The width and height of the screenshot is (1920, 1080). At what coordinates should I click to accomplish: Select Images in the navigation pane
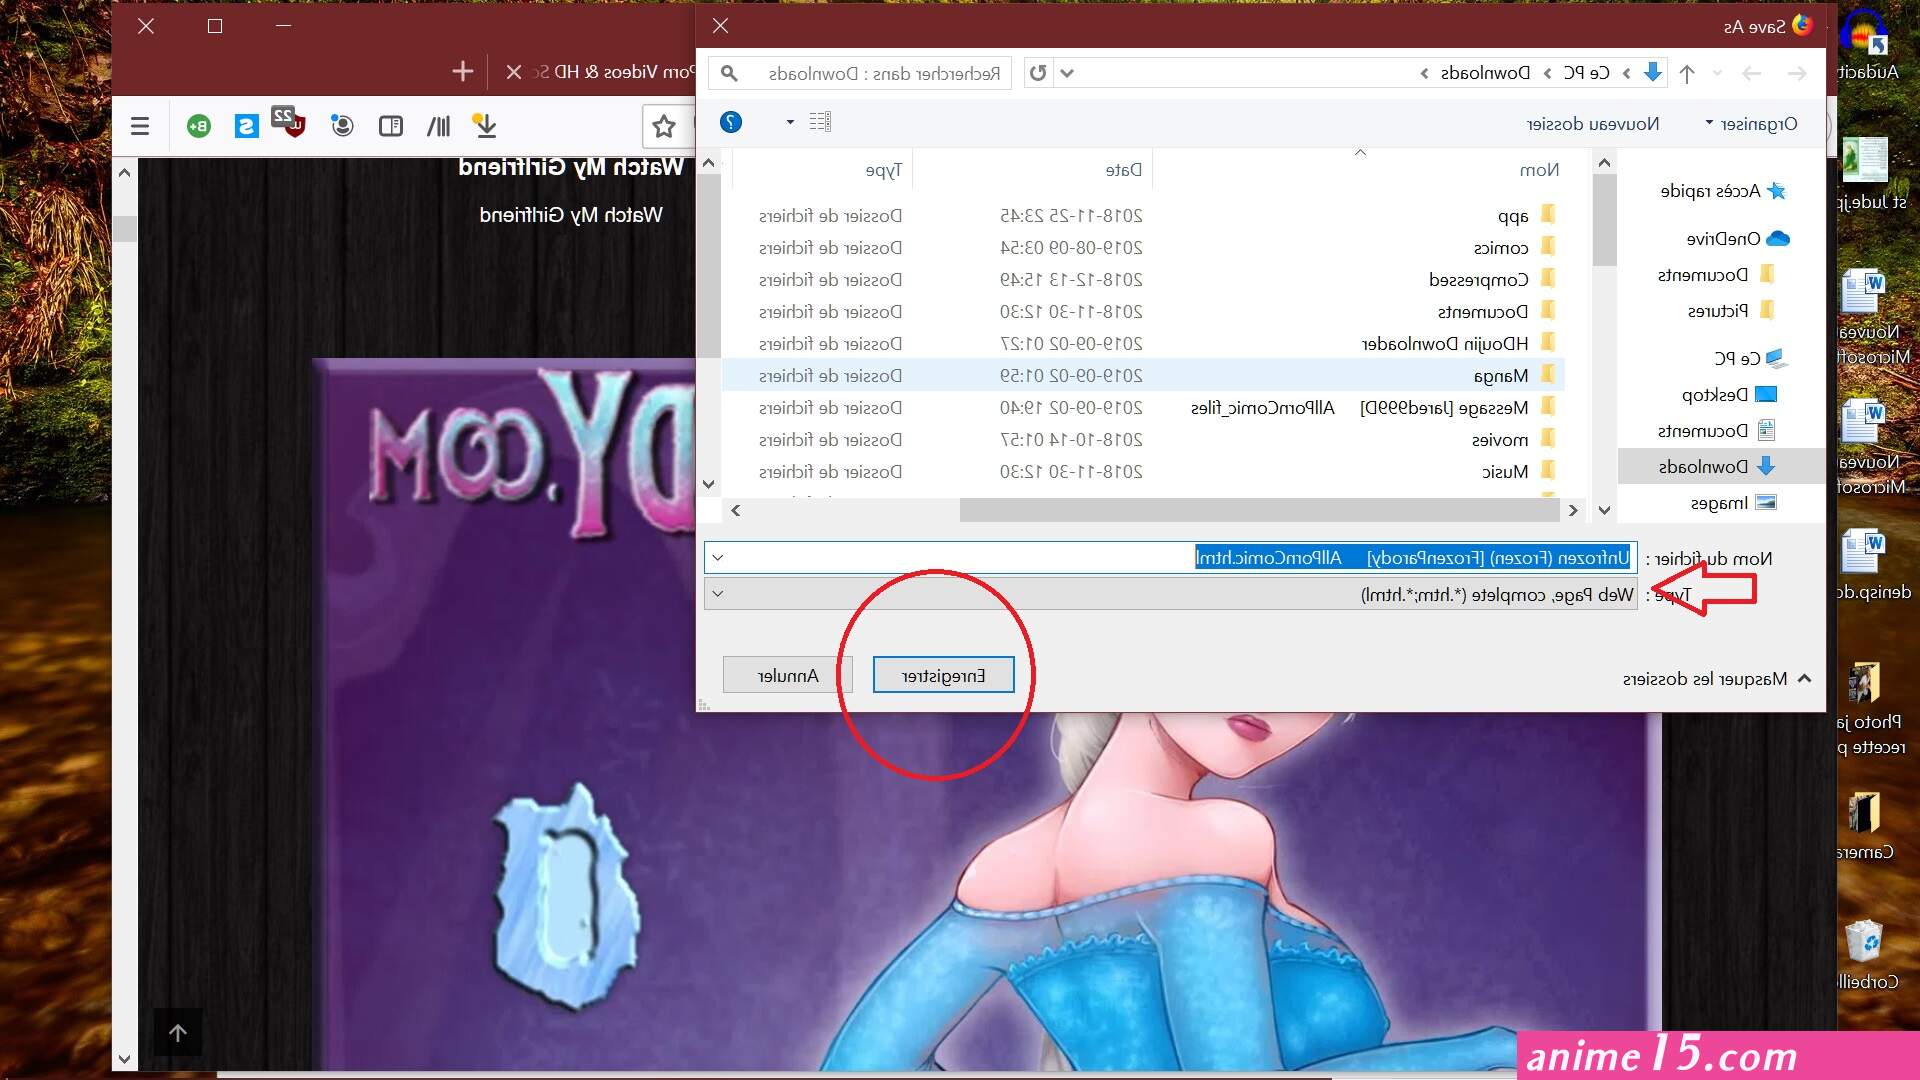pos(1733,503)
